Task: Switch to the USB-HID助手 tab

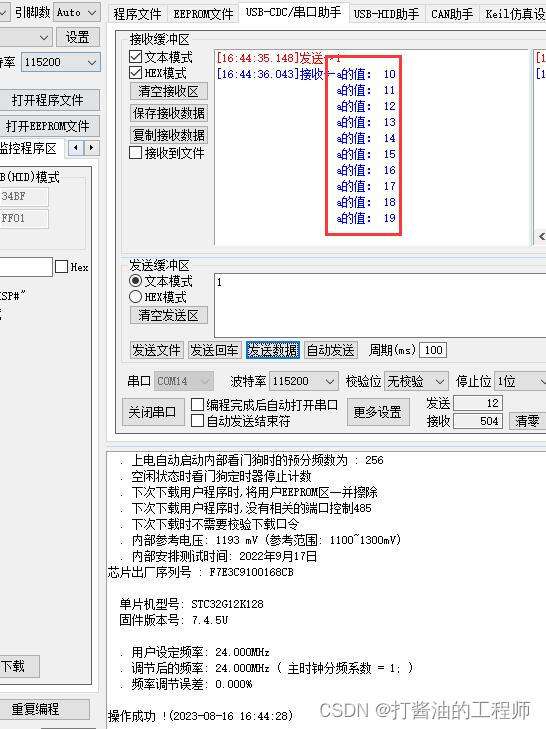Action: pos(386,14)
